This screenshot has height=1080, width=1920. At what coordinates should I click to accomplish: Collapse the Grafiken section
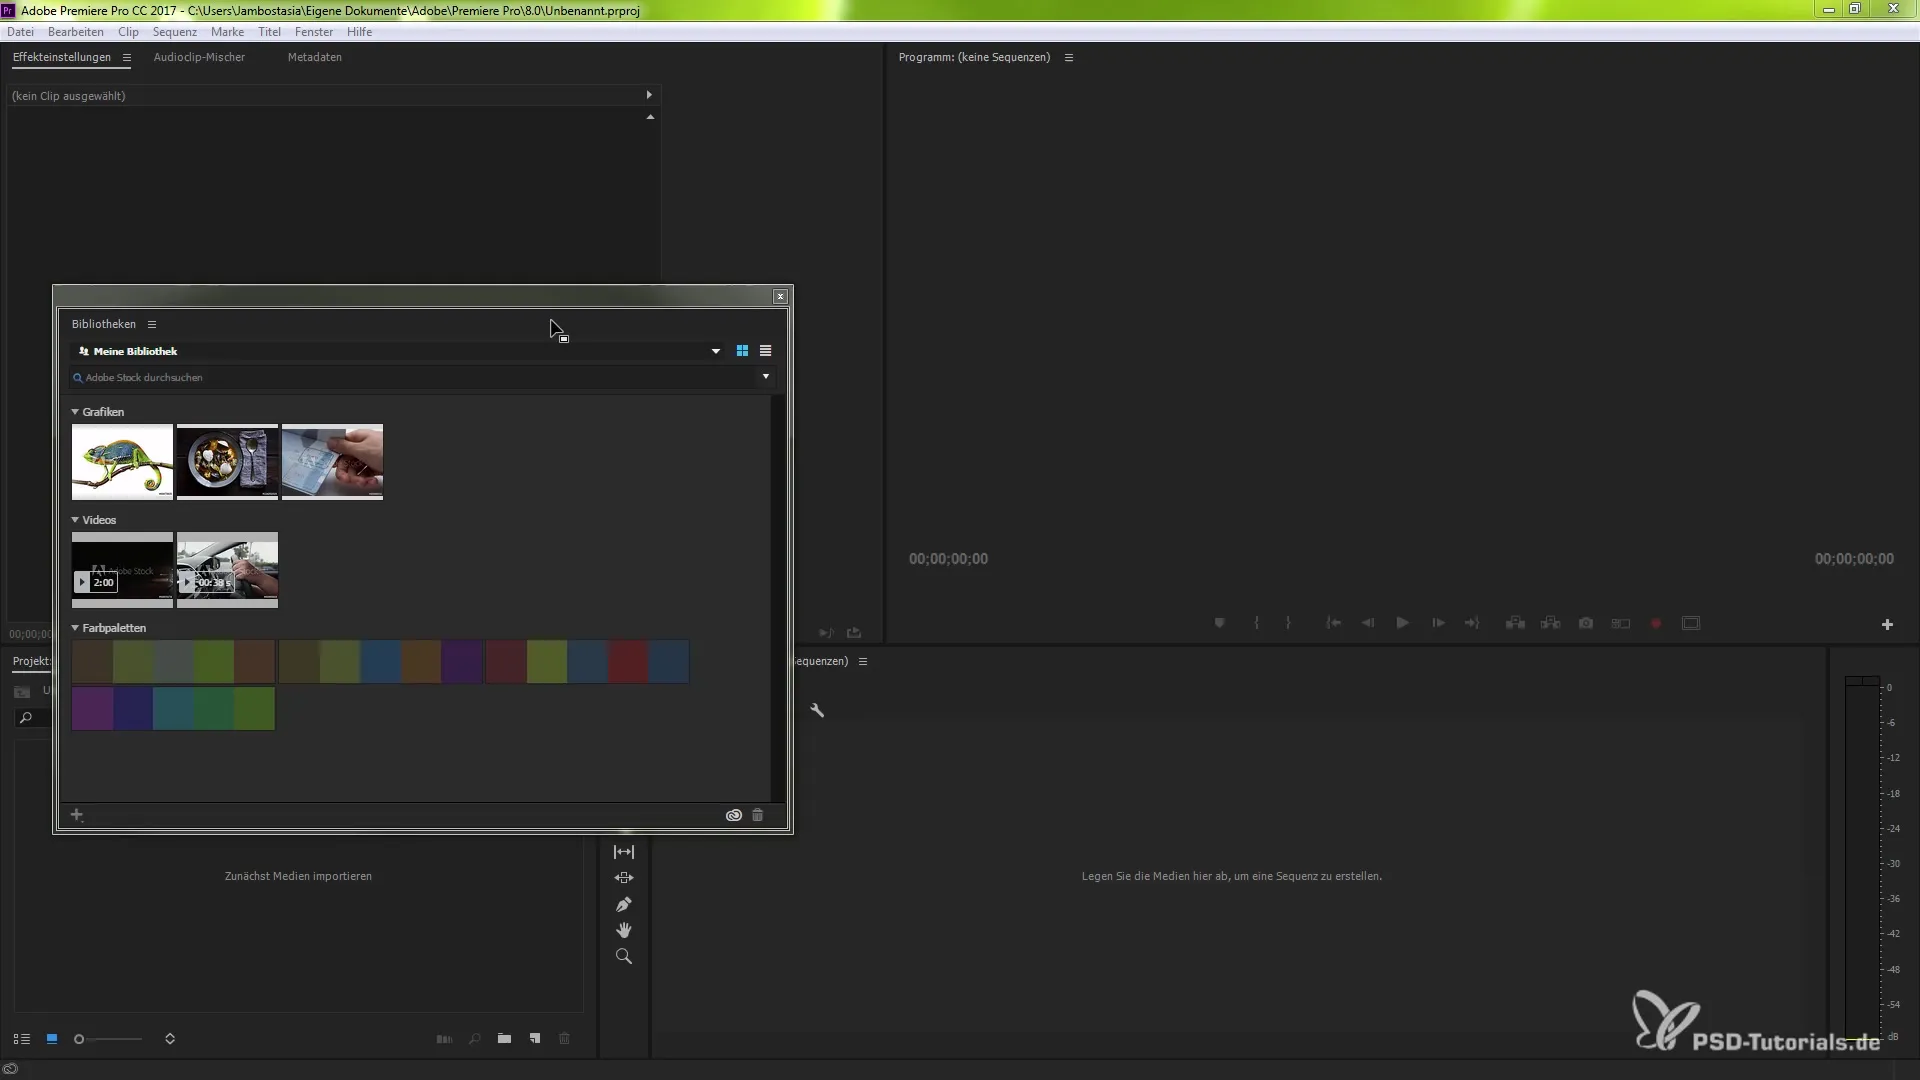pyautogui.click(x=75, y=412)
